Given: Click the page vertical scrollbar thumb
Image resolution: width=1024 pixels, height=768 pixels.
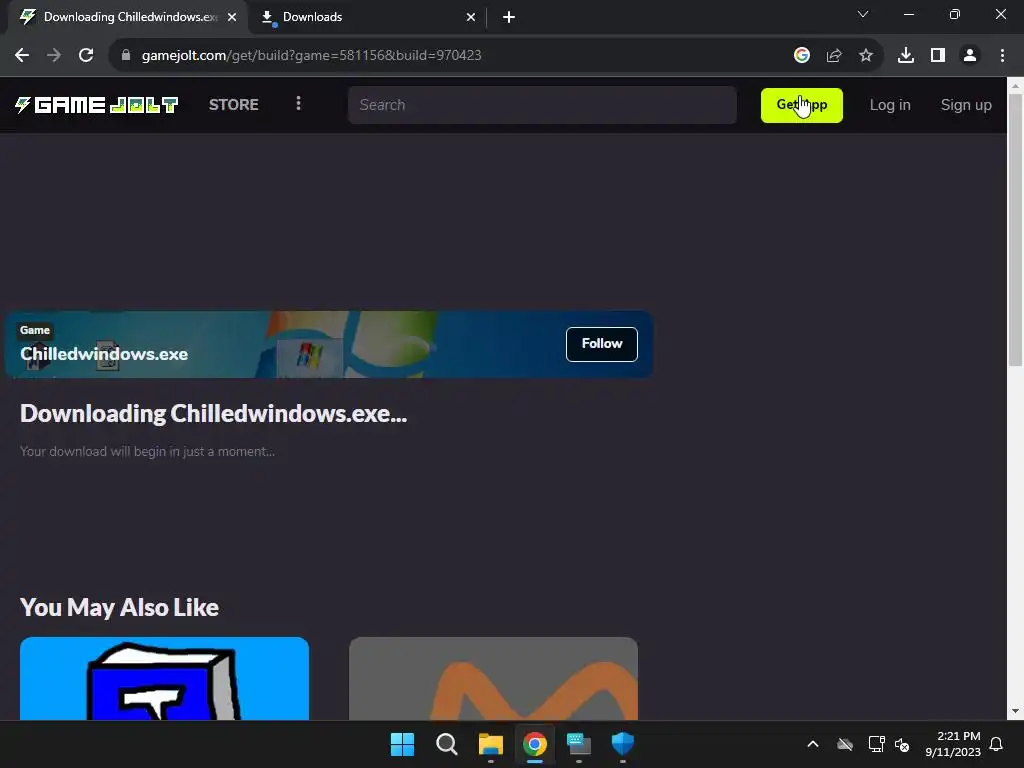Looking at the screenshot, I should 1016,230.
